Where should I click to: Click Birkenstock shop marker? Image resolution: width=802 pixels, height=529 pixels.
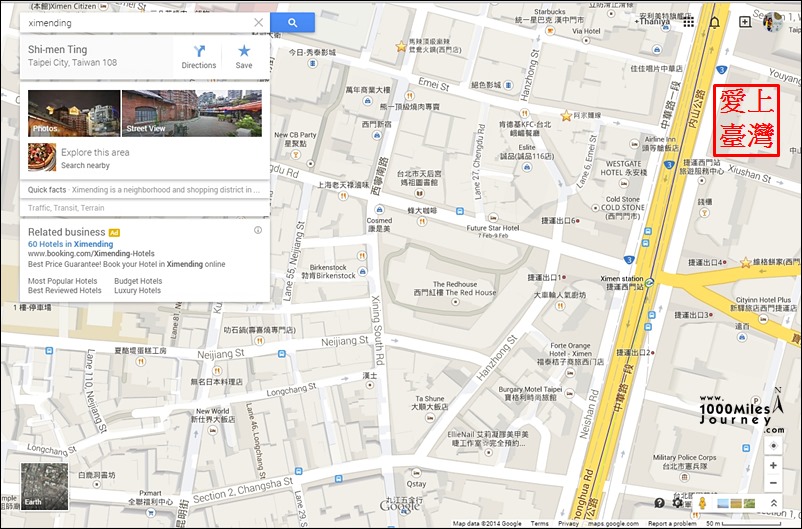pos(362,271)
